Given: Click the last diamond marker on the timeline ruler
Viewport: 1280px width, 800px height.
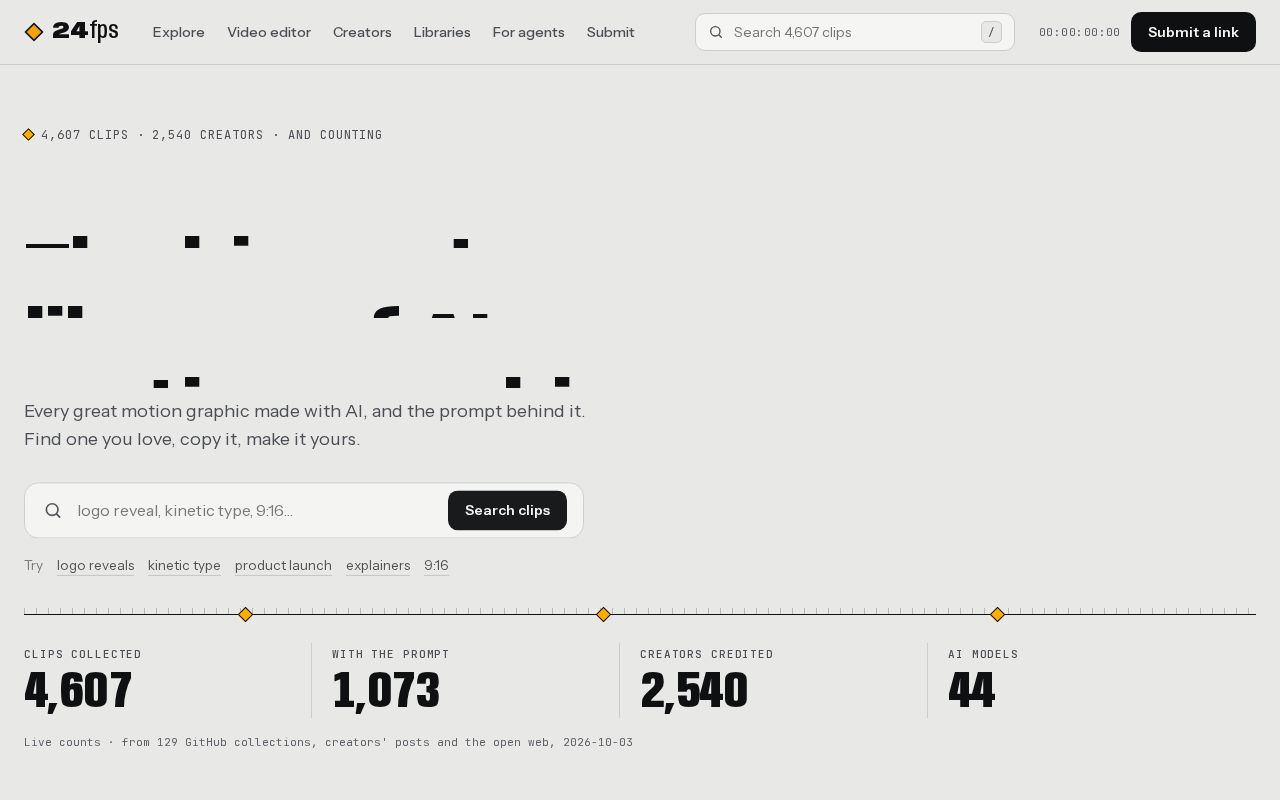Looking at the screenshot, I should click(x=997, y=614).
